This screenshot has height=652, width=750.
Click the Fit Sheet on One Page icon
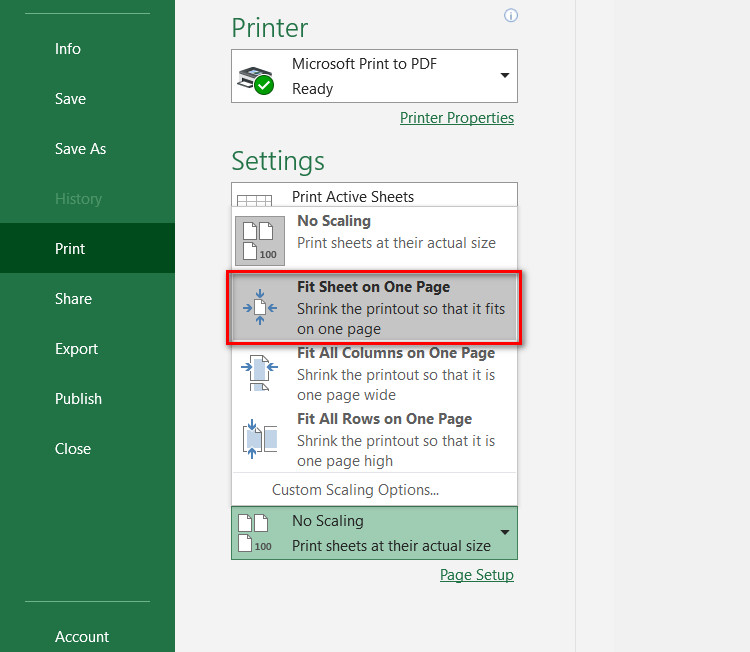260,307
